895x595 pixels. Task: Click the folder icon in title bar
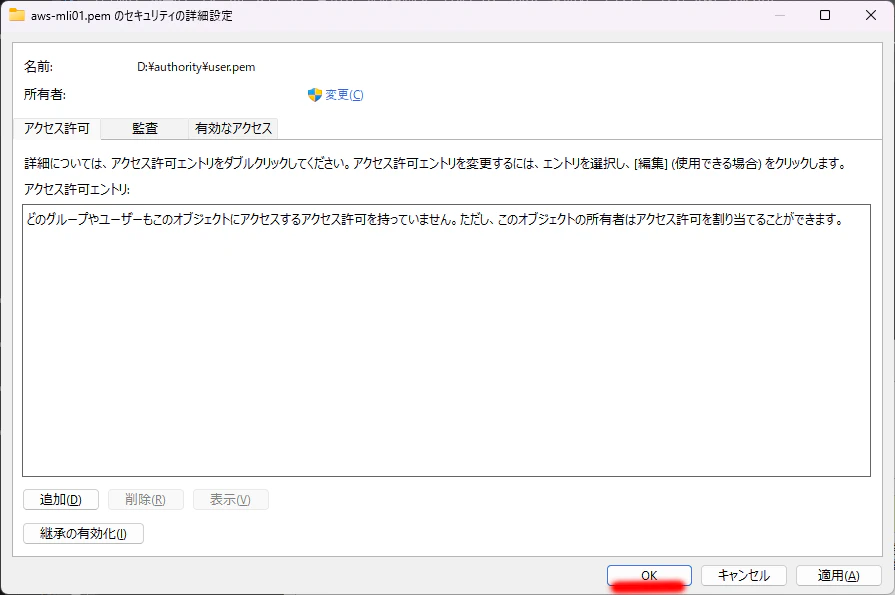[17, 15]
